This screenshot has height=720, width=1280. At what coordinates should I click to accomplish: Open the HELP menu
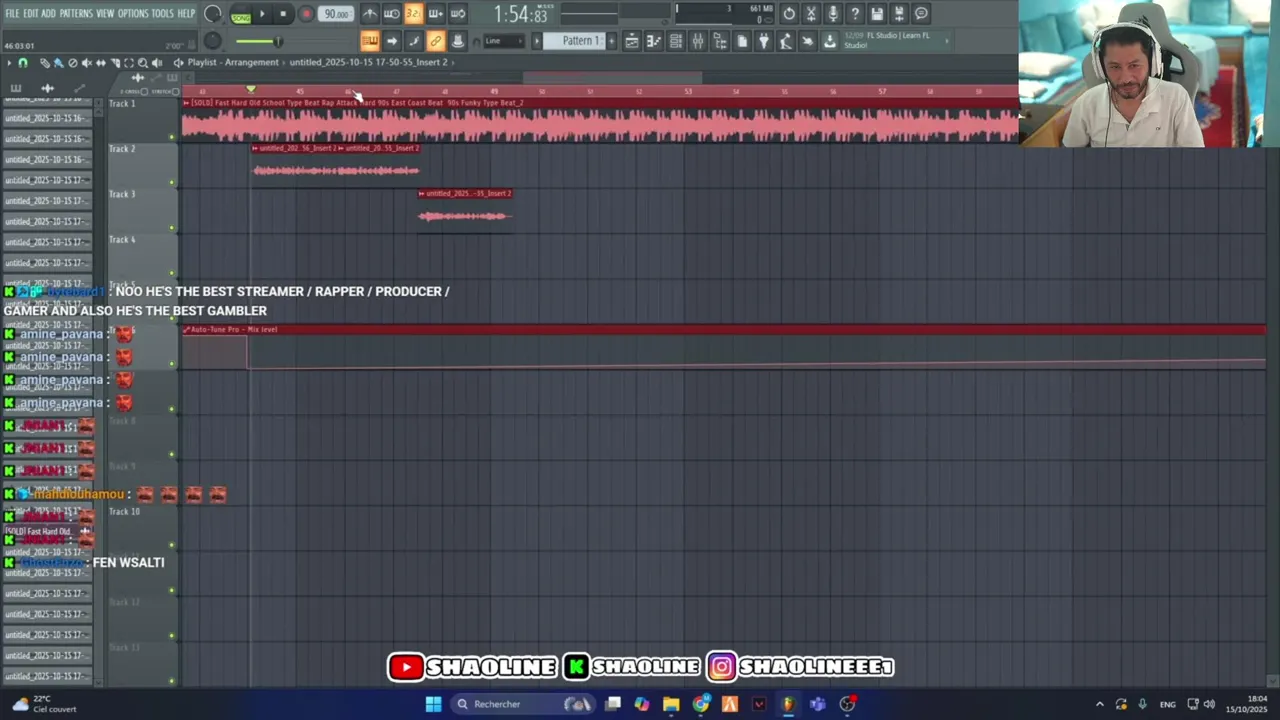(x=186, y=14)
